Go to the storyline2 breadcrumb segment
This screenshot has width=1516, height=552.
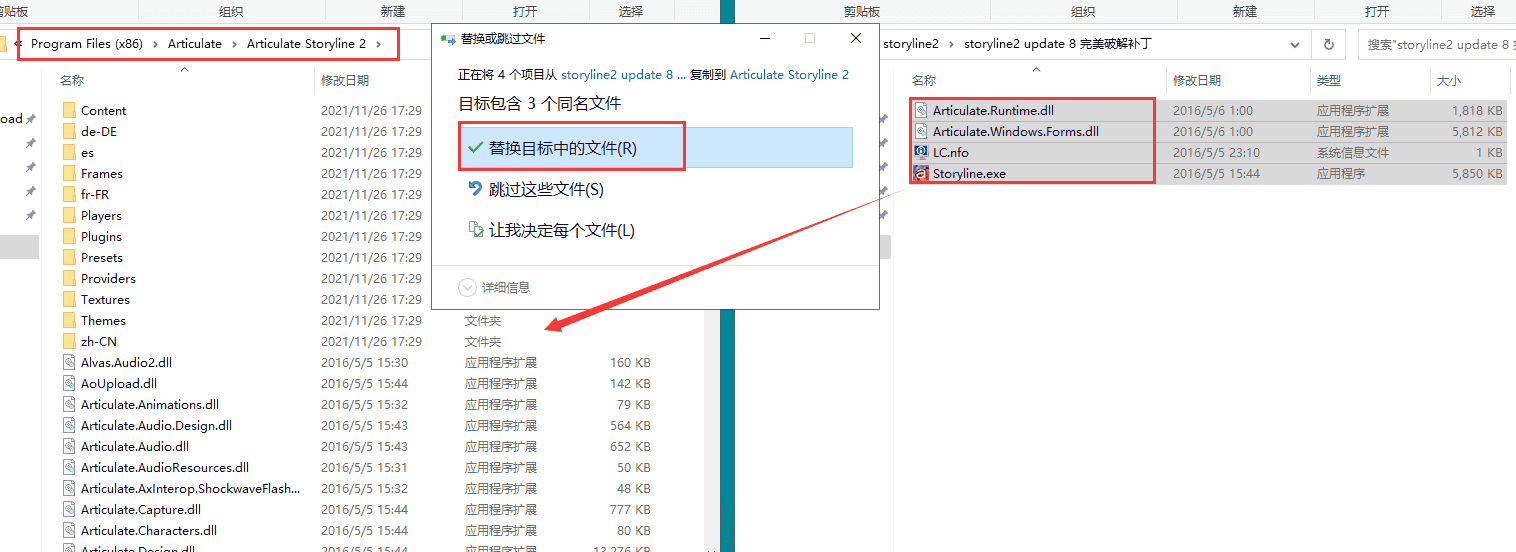click(x=913, y=44)
